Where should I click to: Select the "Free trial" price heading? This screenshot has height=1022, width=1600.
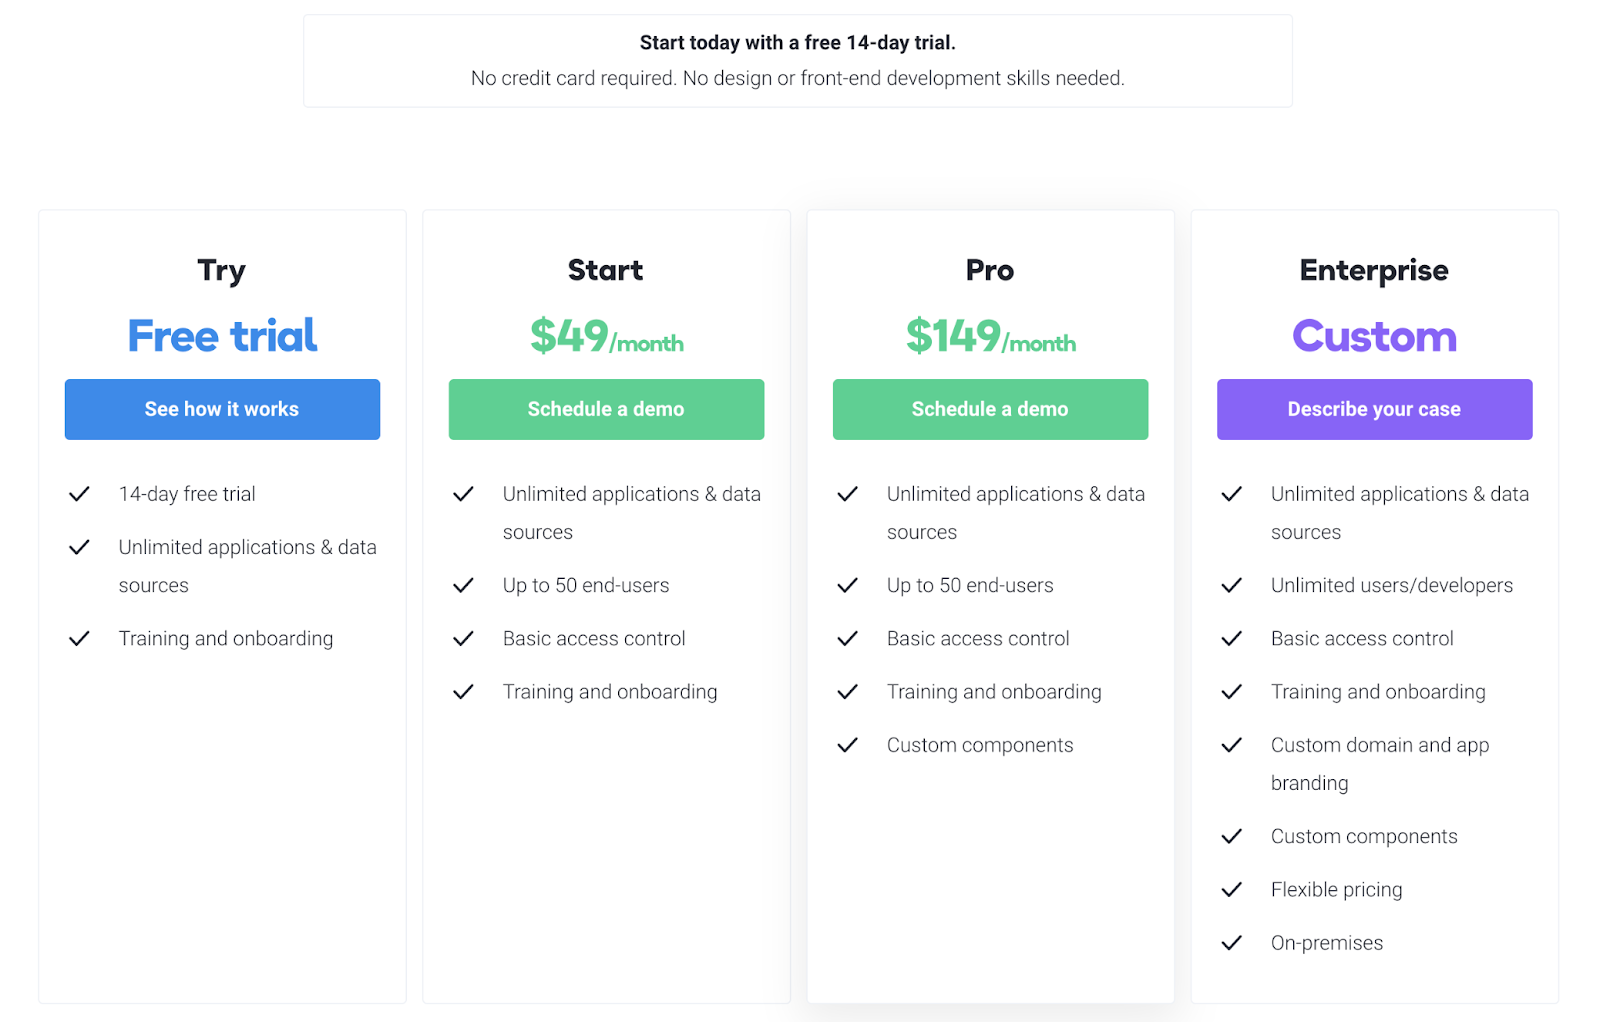pos(222,336)
